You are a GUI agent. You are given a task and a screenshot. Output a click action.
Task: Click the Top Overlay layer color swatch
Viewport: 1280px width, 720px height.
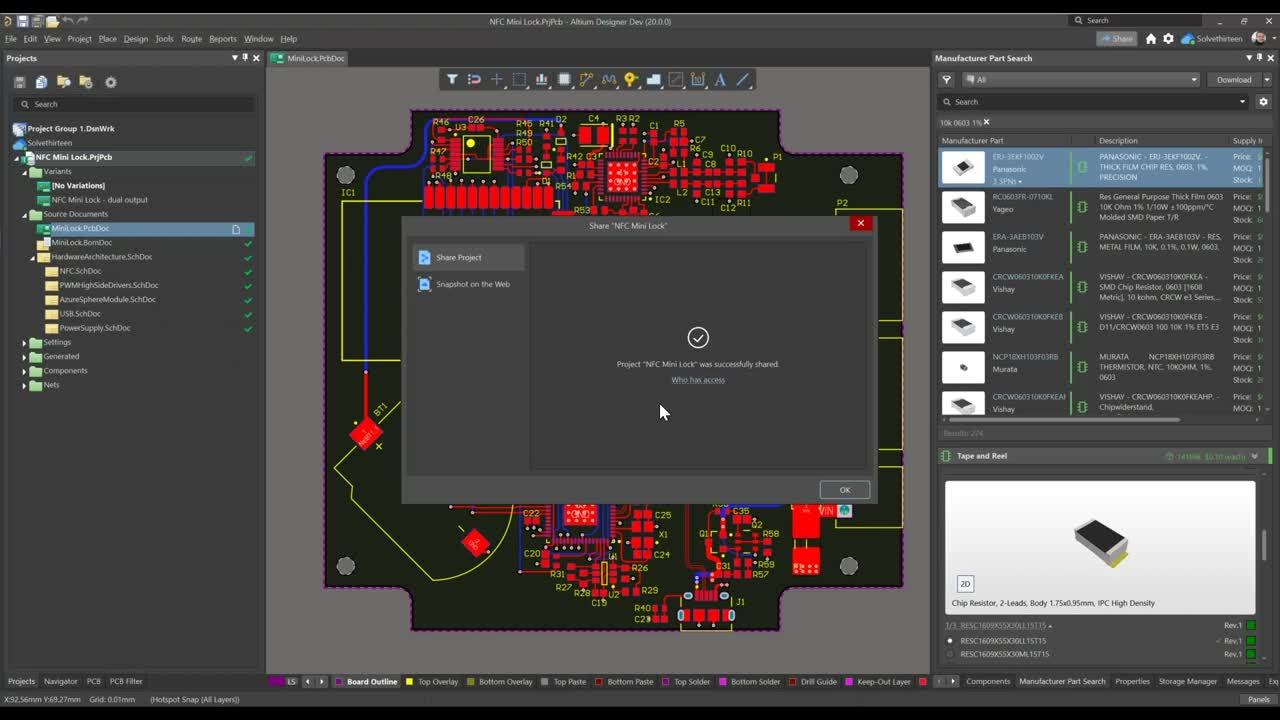(x=409, y=682)
